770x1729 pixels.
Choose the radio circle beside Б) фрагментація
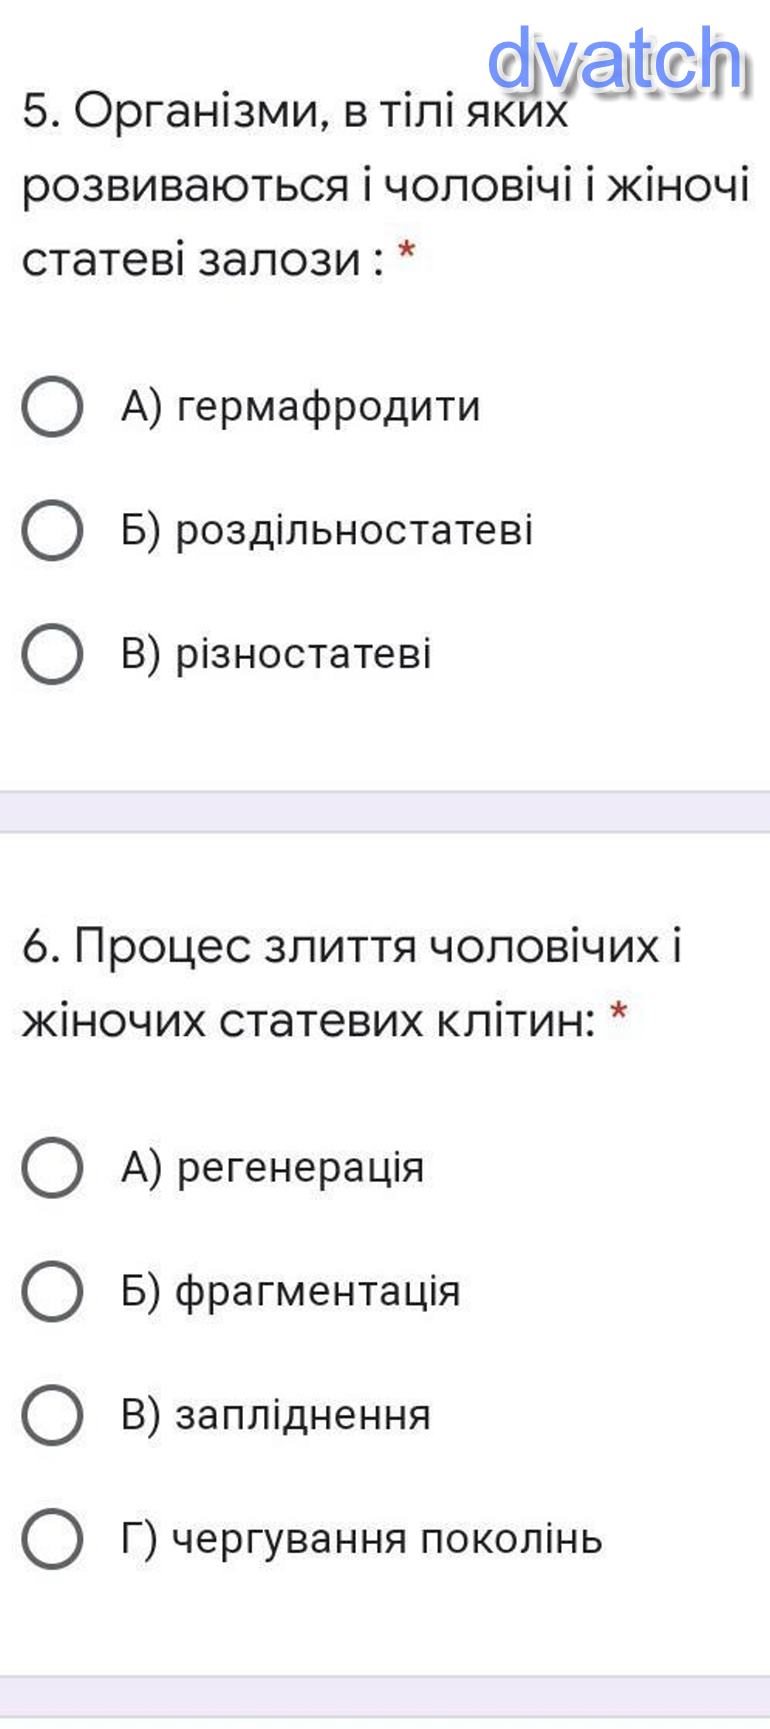pyautogui.click(x=51, y=1291)
